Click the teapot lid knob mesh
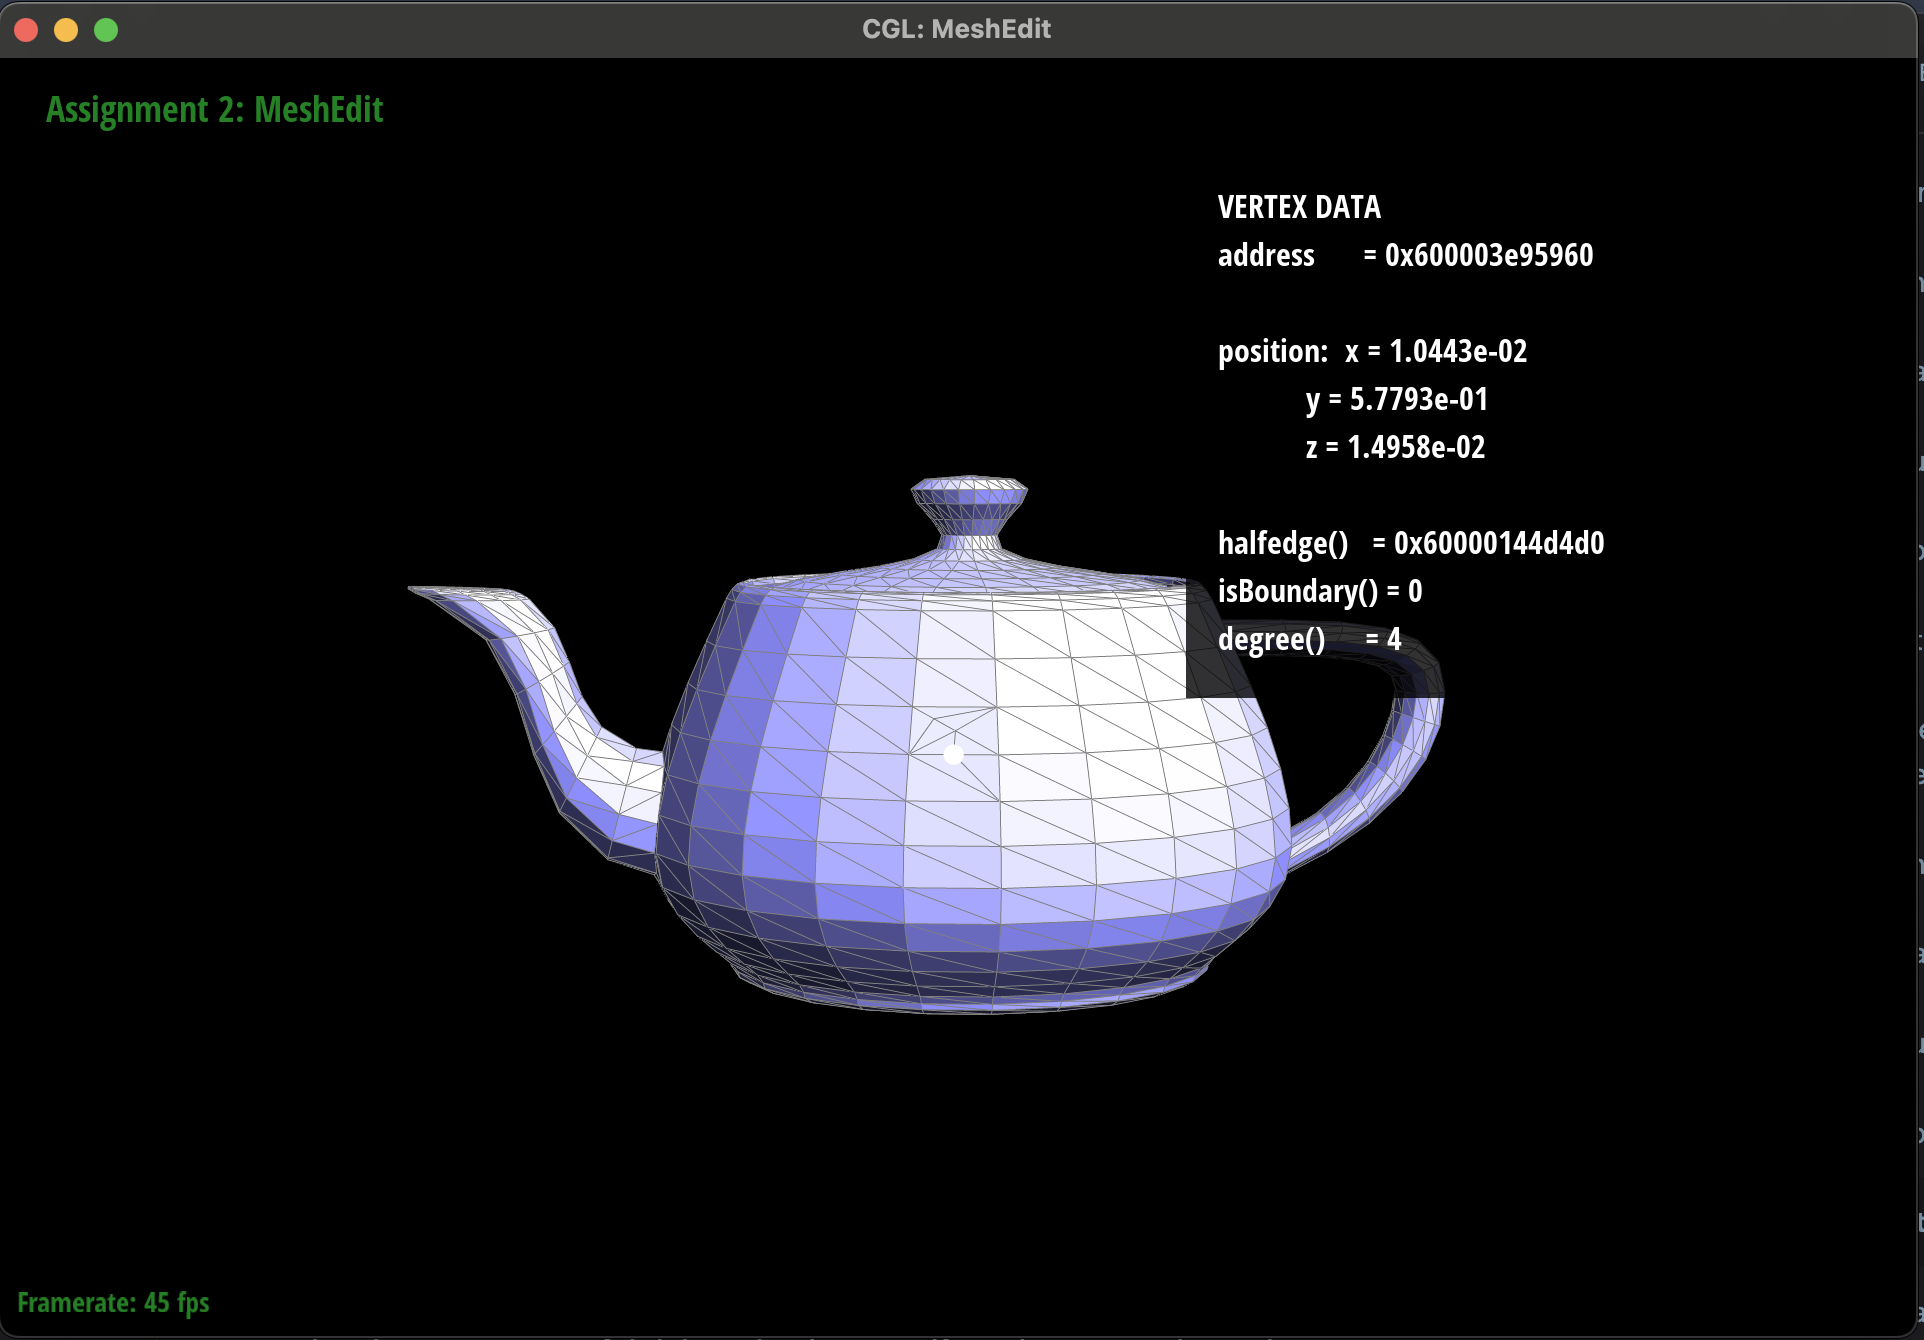 tap(968, 503)
